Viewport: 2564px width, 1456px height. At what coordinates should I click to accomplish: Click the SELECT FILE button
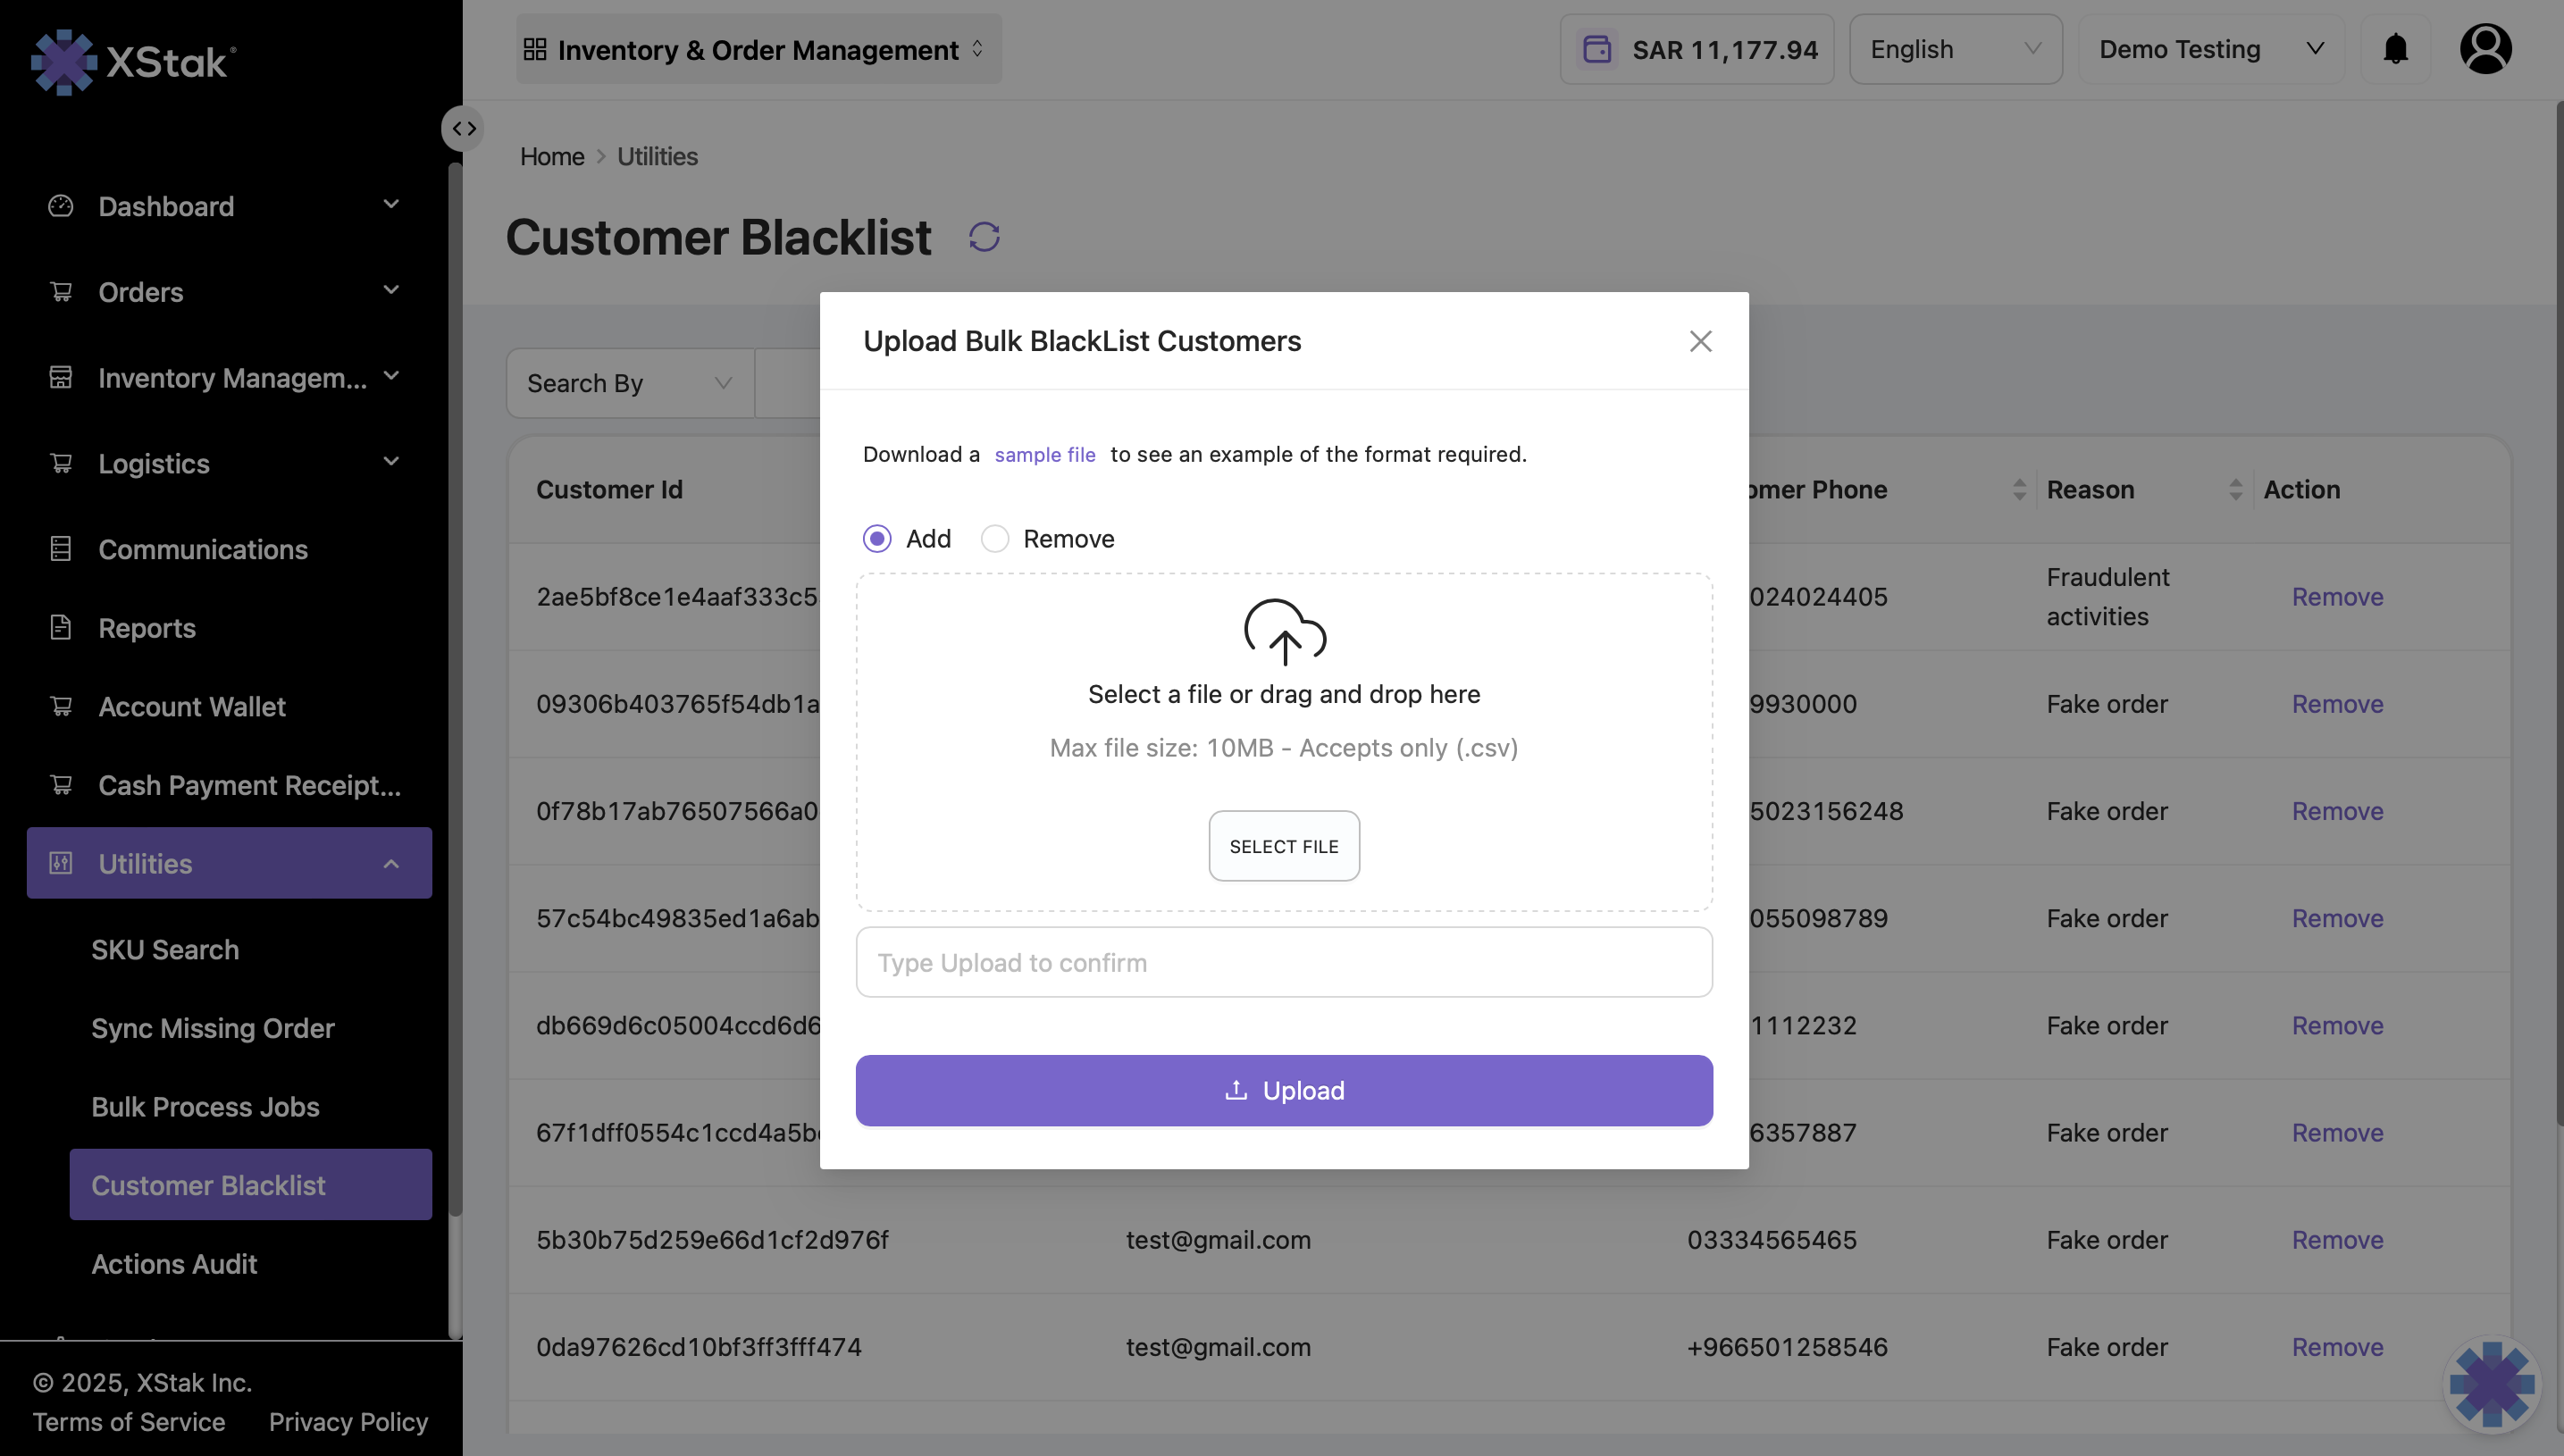(1284, 846)
